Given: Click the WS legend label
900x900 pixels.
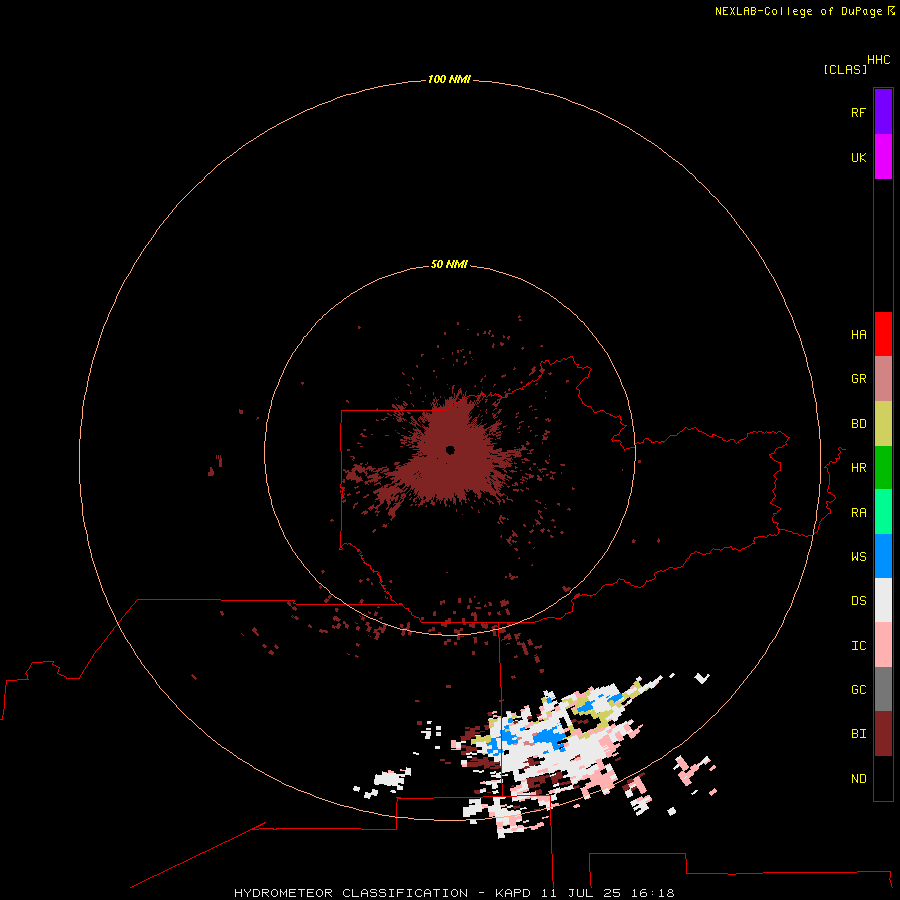Looking at the screenshot, I should [858, 557].
